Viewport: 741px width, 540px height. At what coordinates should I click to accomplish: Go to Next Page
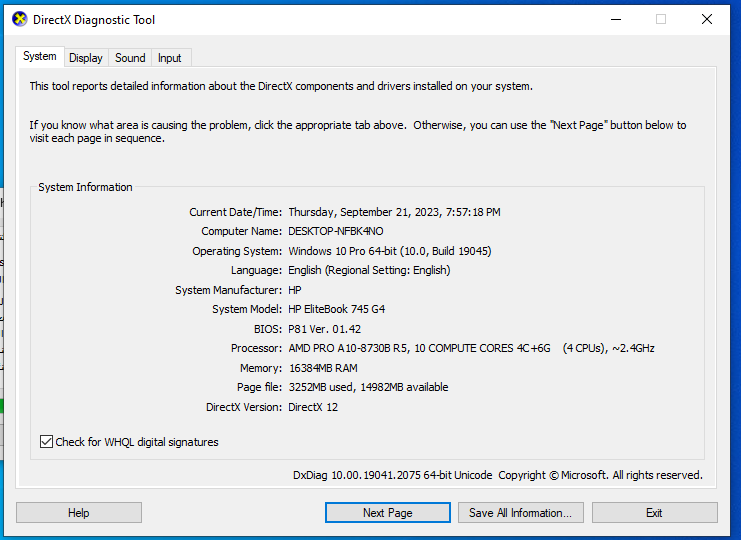tap(388, 513)
